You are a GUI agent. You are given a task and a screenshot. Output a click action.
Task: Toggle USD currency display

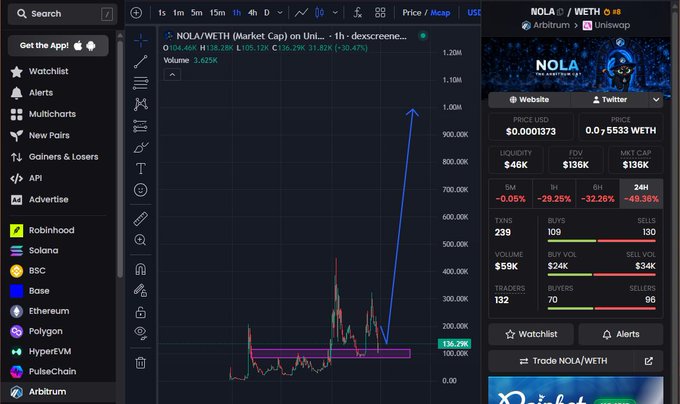[474, 13]
